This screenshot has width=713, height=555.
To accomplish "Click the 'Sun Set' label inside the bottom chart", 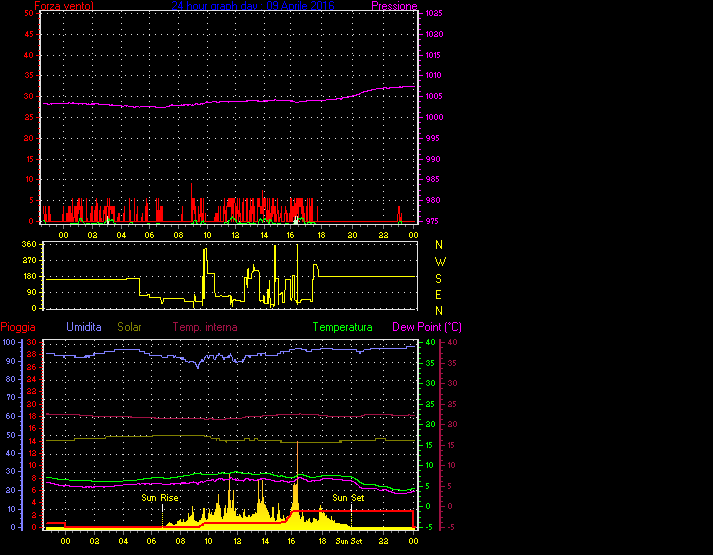I will [348, 498].
